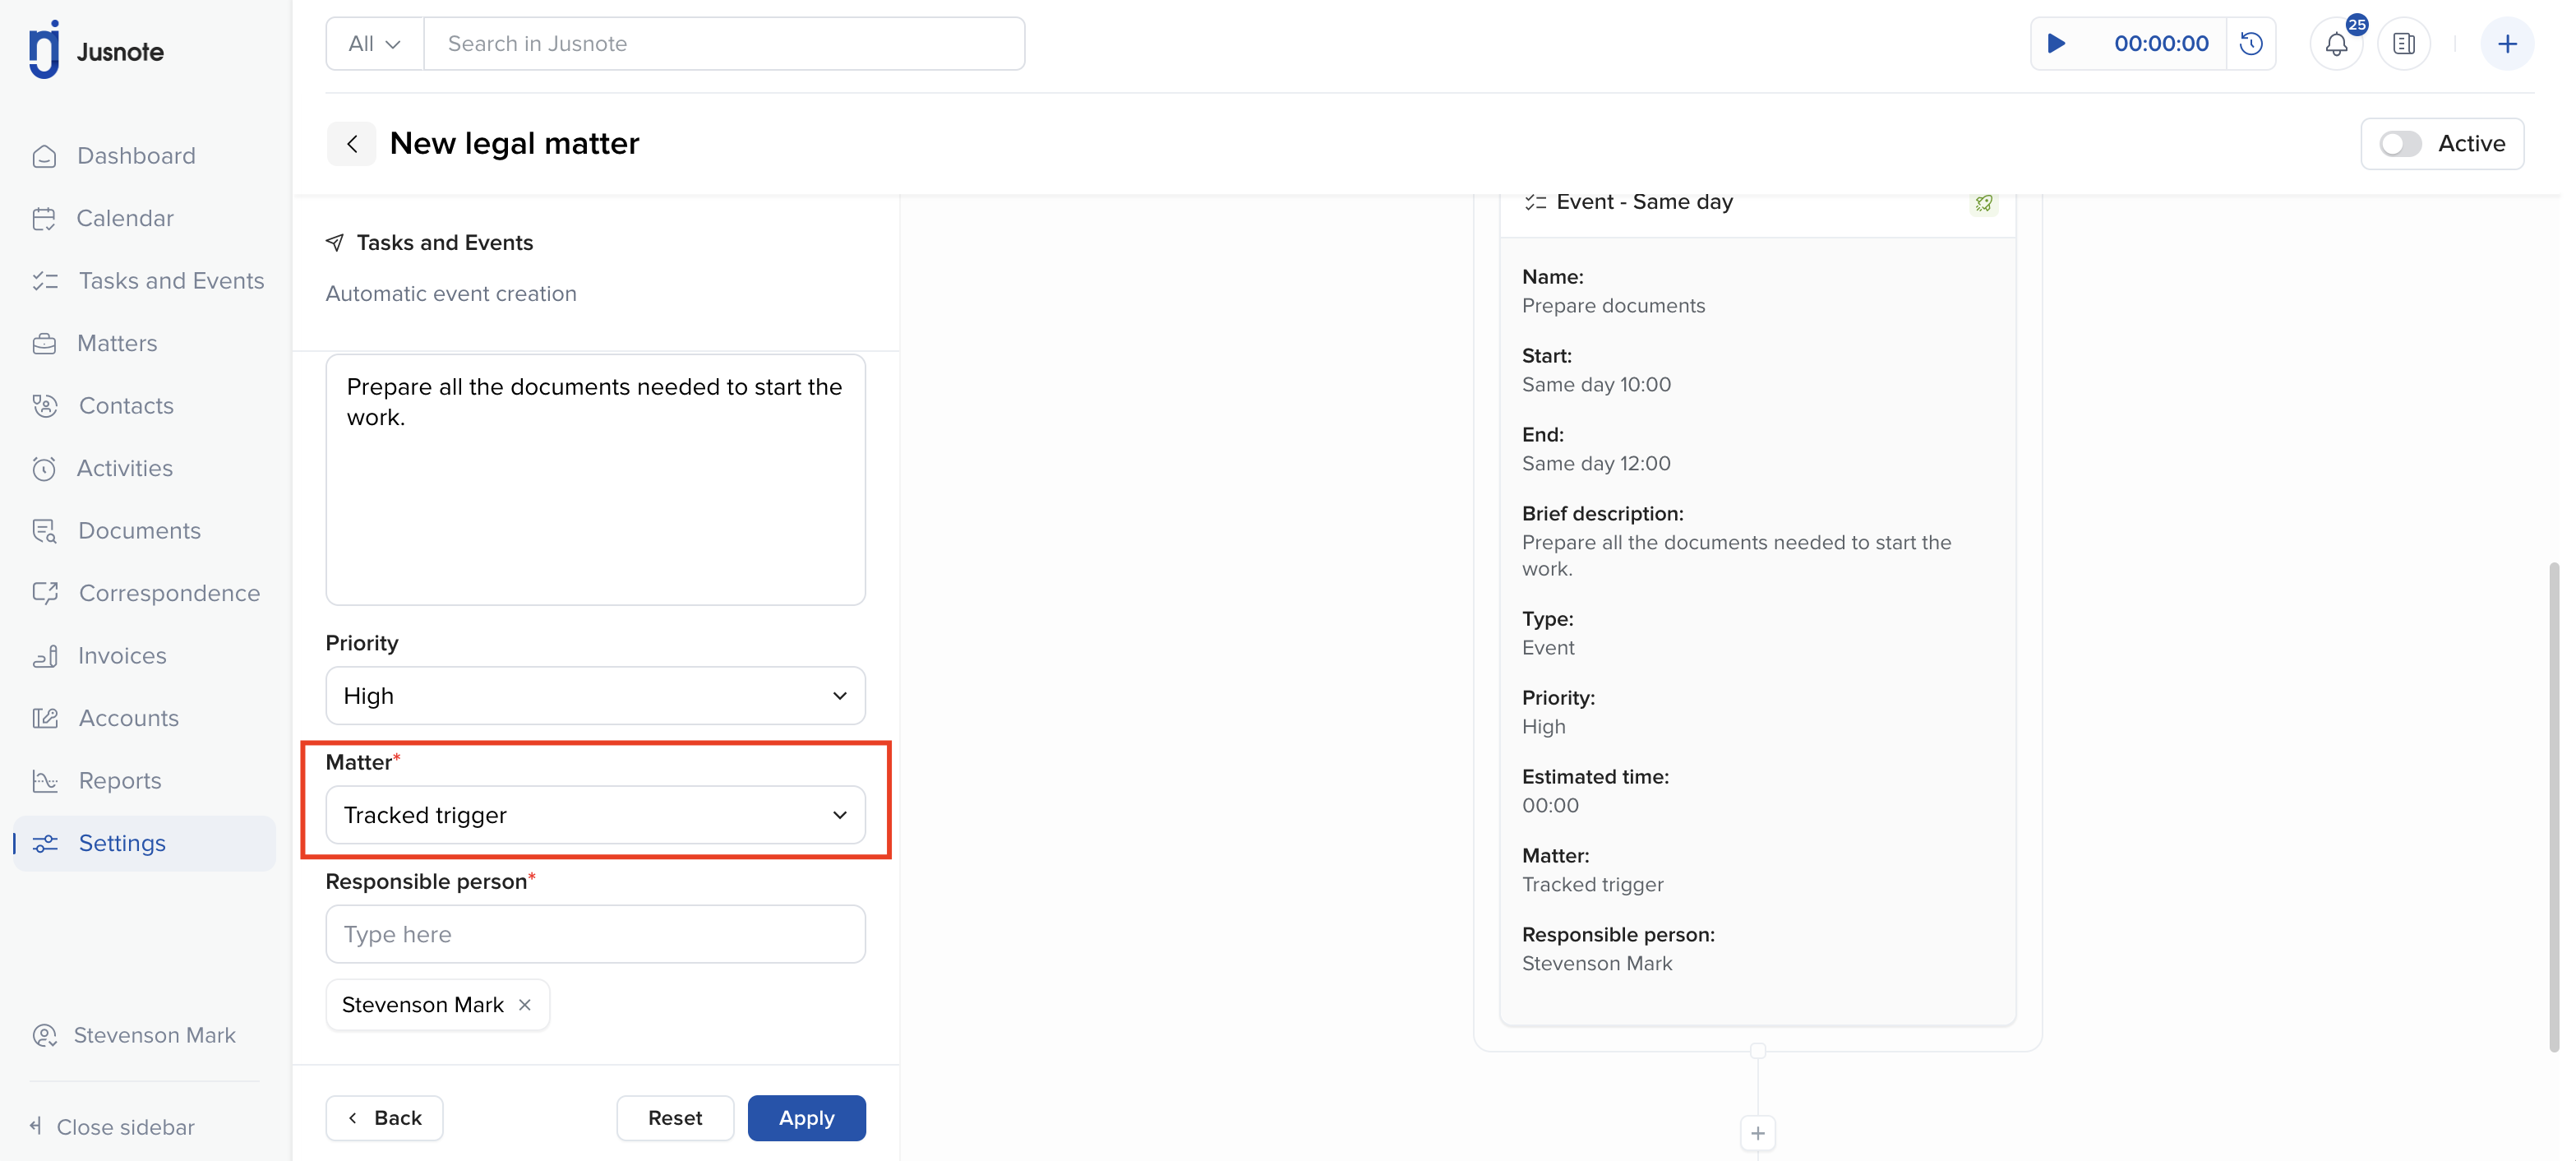
Task: Go to Tasks and Events in sidebar
Action: [171, 281]
